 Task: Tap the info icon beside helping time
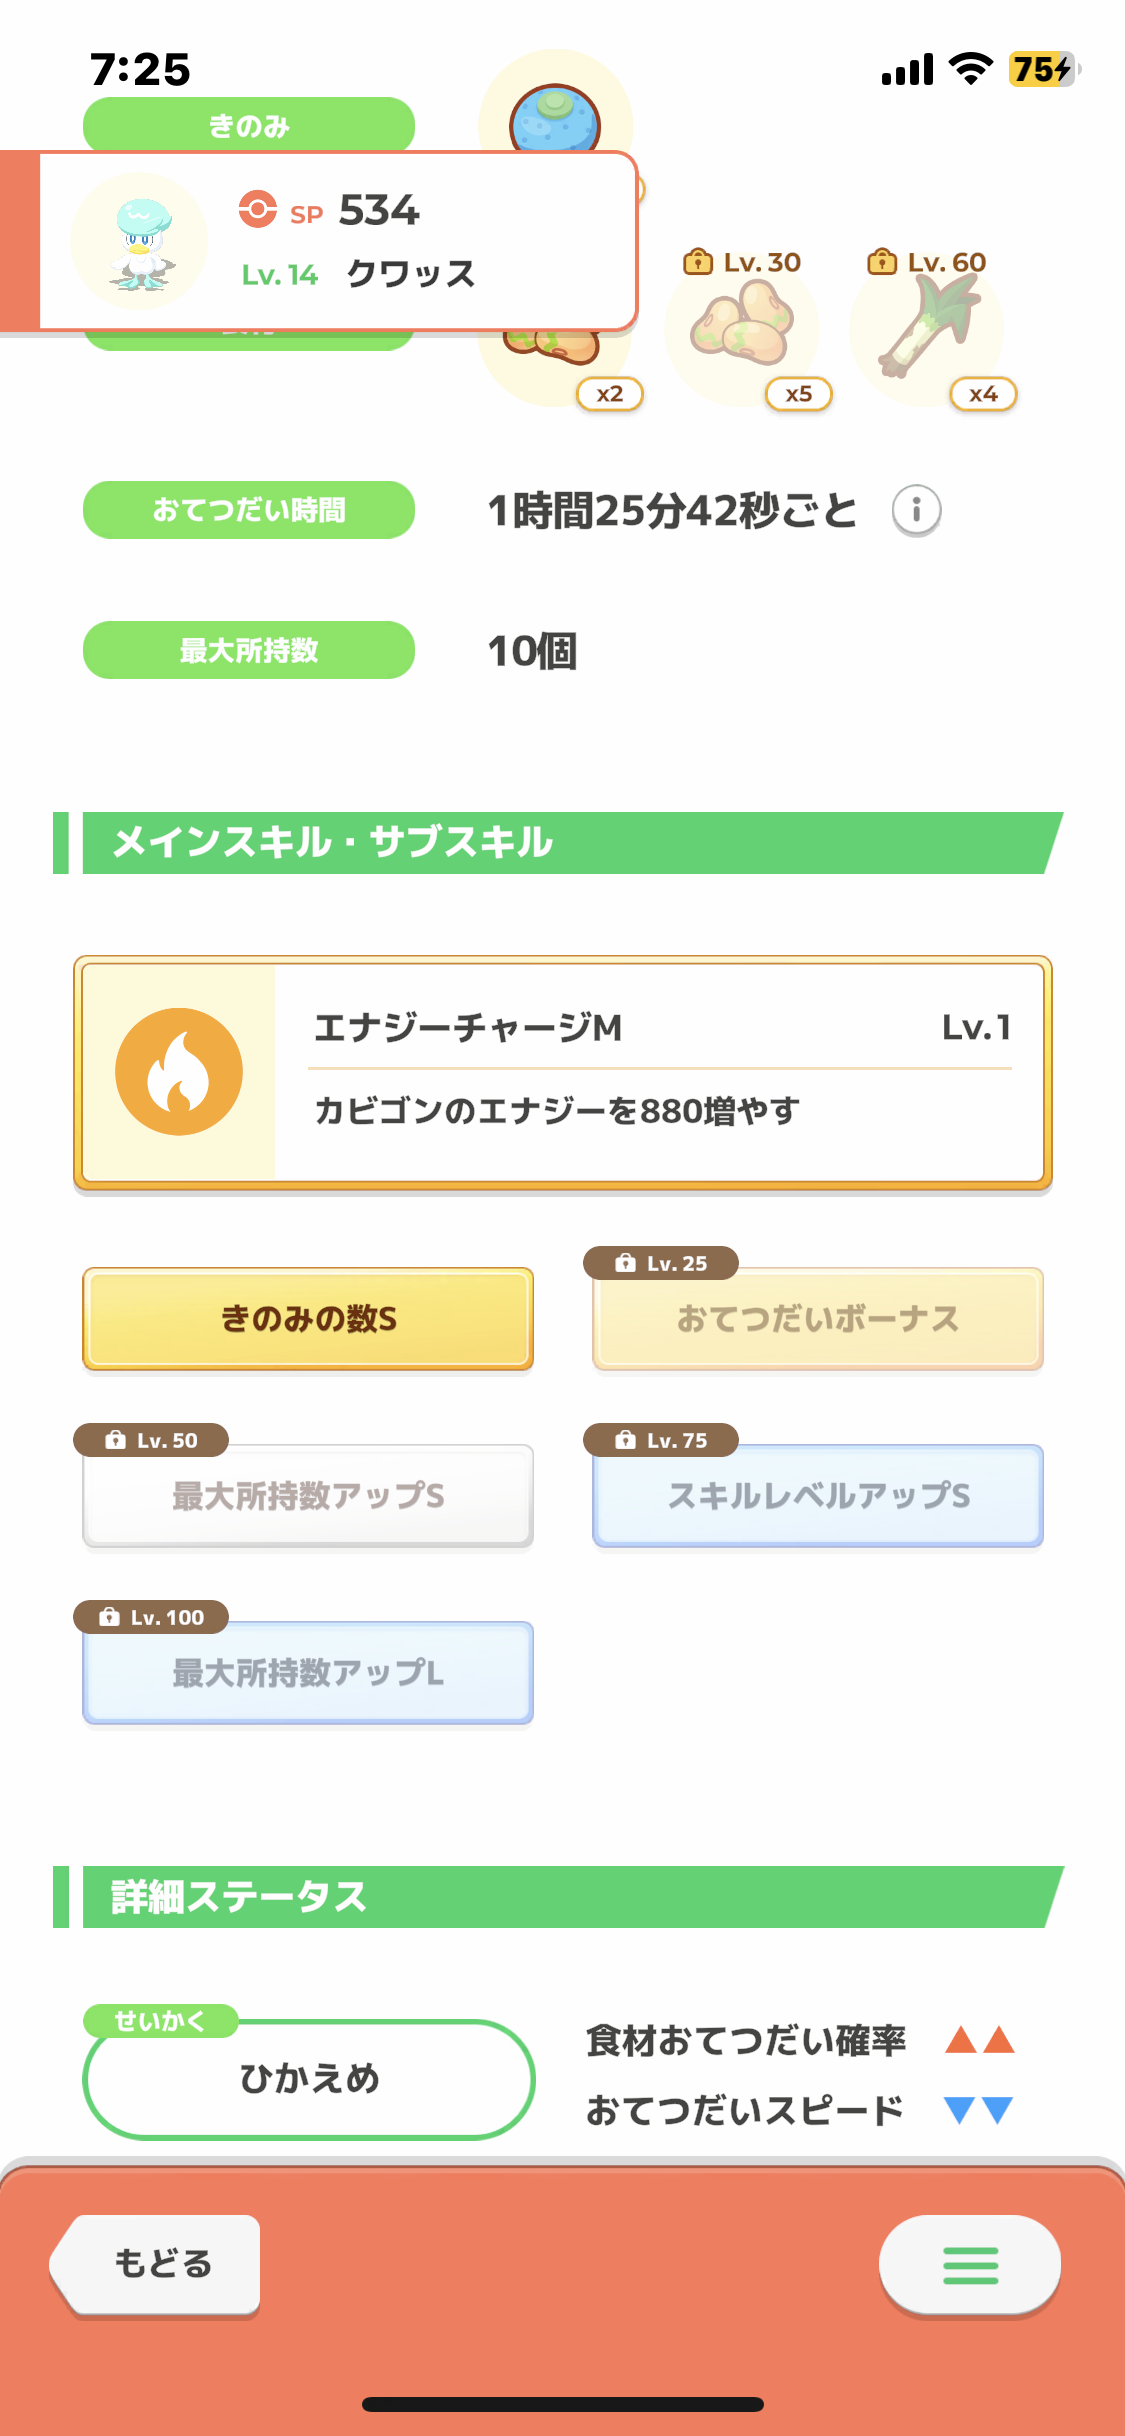coord(916,511)
